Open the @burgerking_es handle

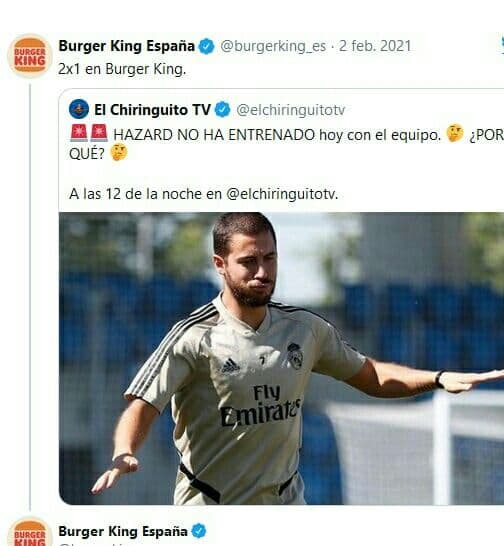[x=273, y=46]
